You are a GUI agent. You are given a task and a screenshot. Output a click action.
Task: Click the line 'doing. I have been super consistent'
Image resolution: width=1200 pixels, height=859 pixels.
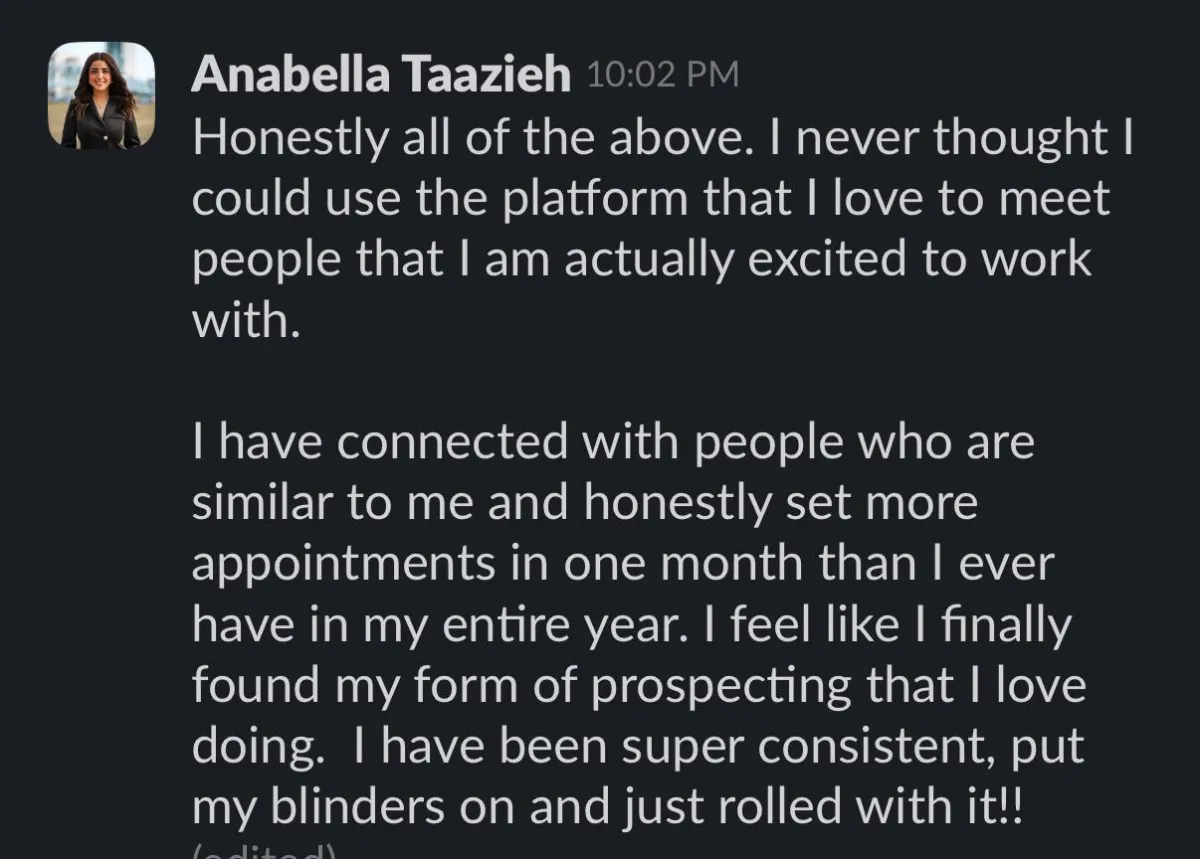click(x=639, y=747)
